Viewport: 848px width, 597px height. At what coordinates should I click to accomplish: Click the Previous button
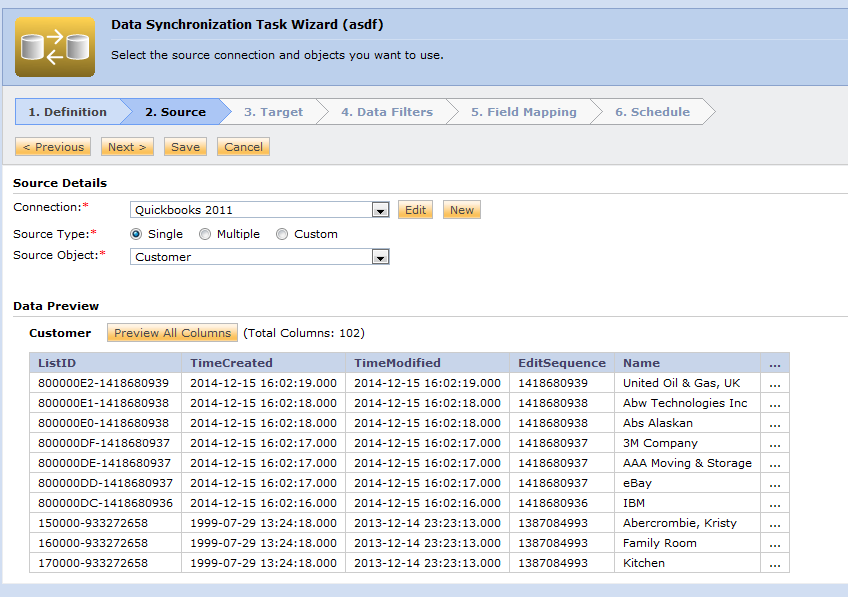click(53, 147)
